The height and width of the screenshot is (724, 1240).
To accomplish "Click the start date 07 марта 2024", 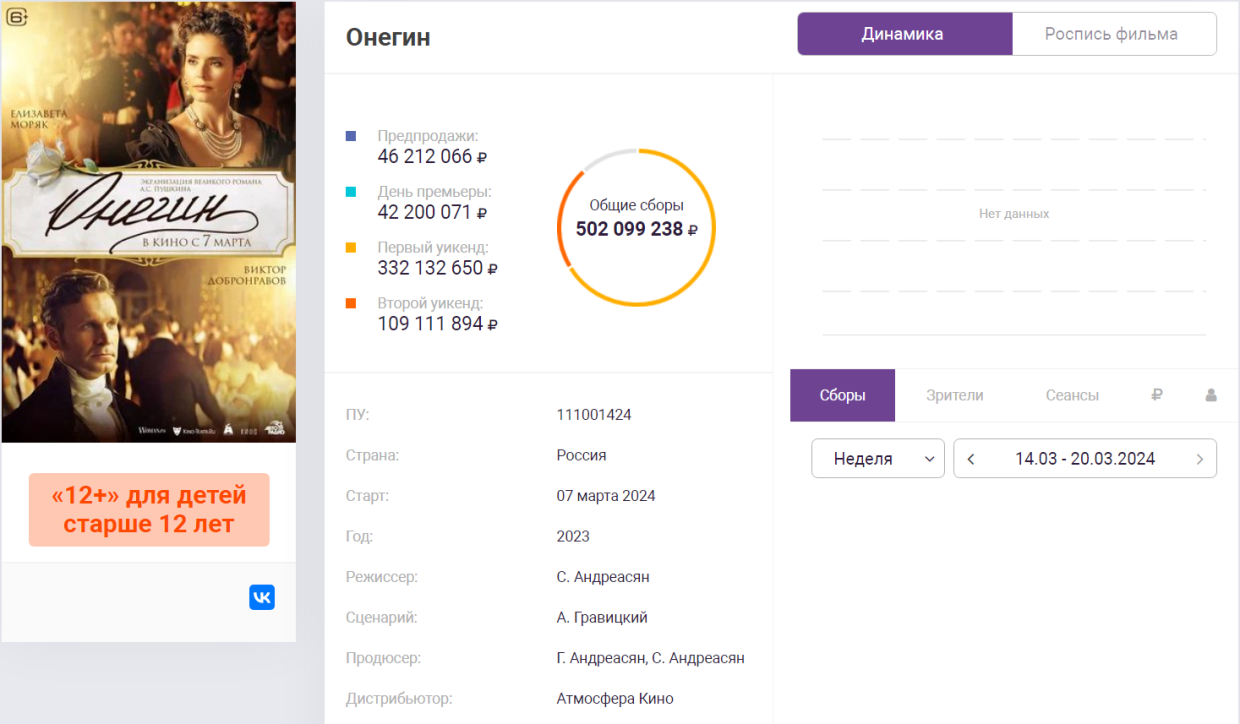I will click(606, 496).
